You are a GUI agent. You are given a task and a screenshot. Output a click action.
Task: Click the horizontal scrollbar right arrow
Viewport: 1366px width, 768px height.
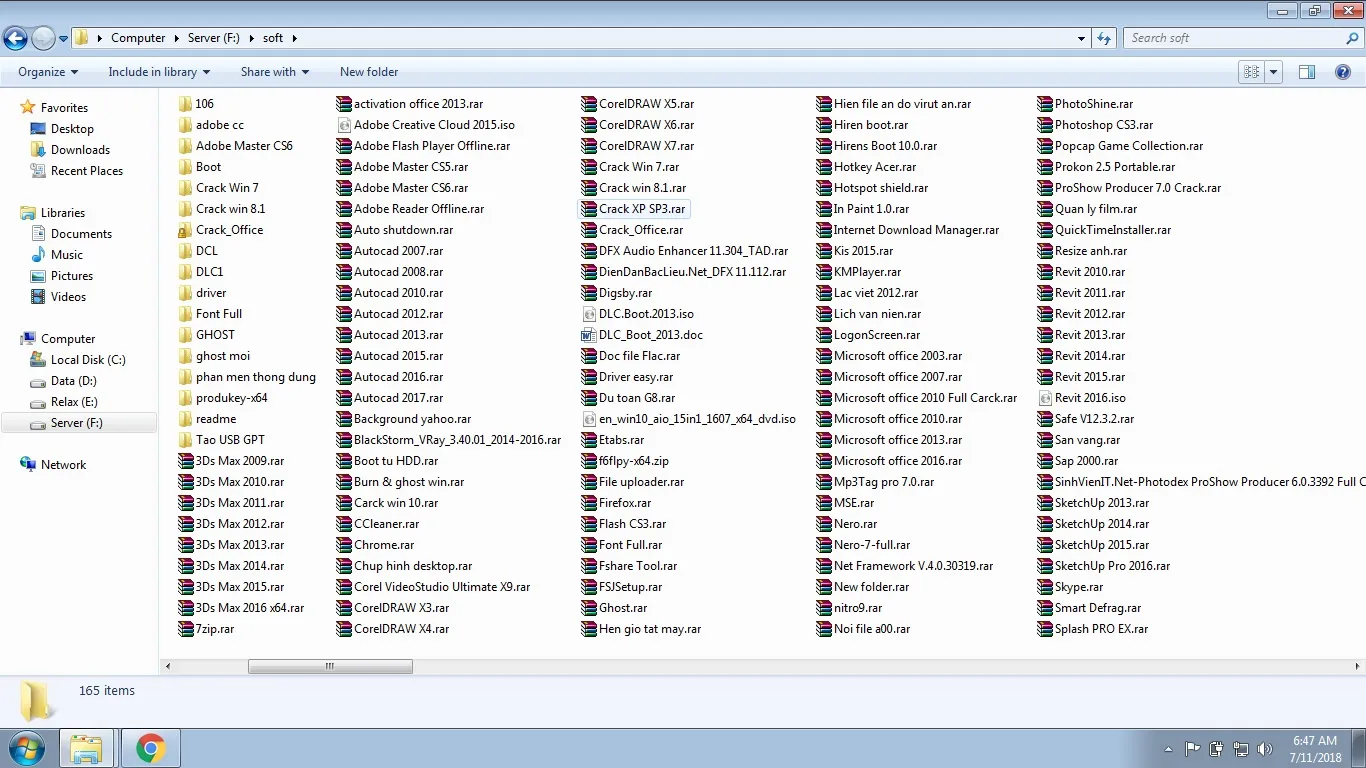[x=1358, y=666]
